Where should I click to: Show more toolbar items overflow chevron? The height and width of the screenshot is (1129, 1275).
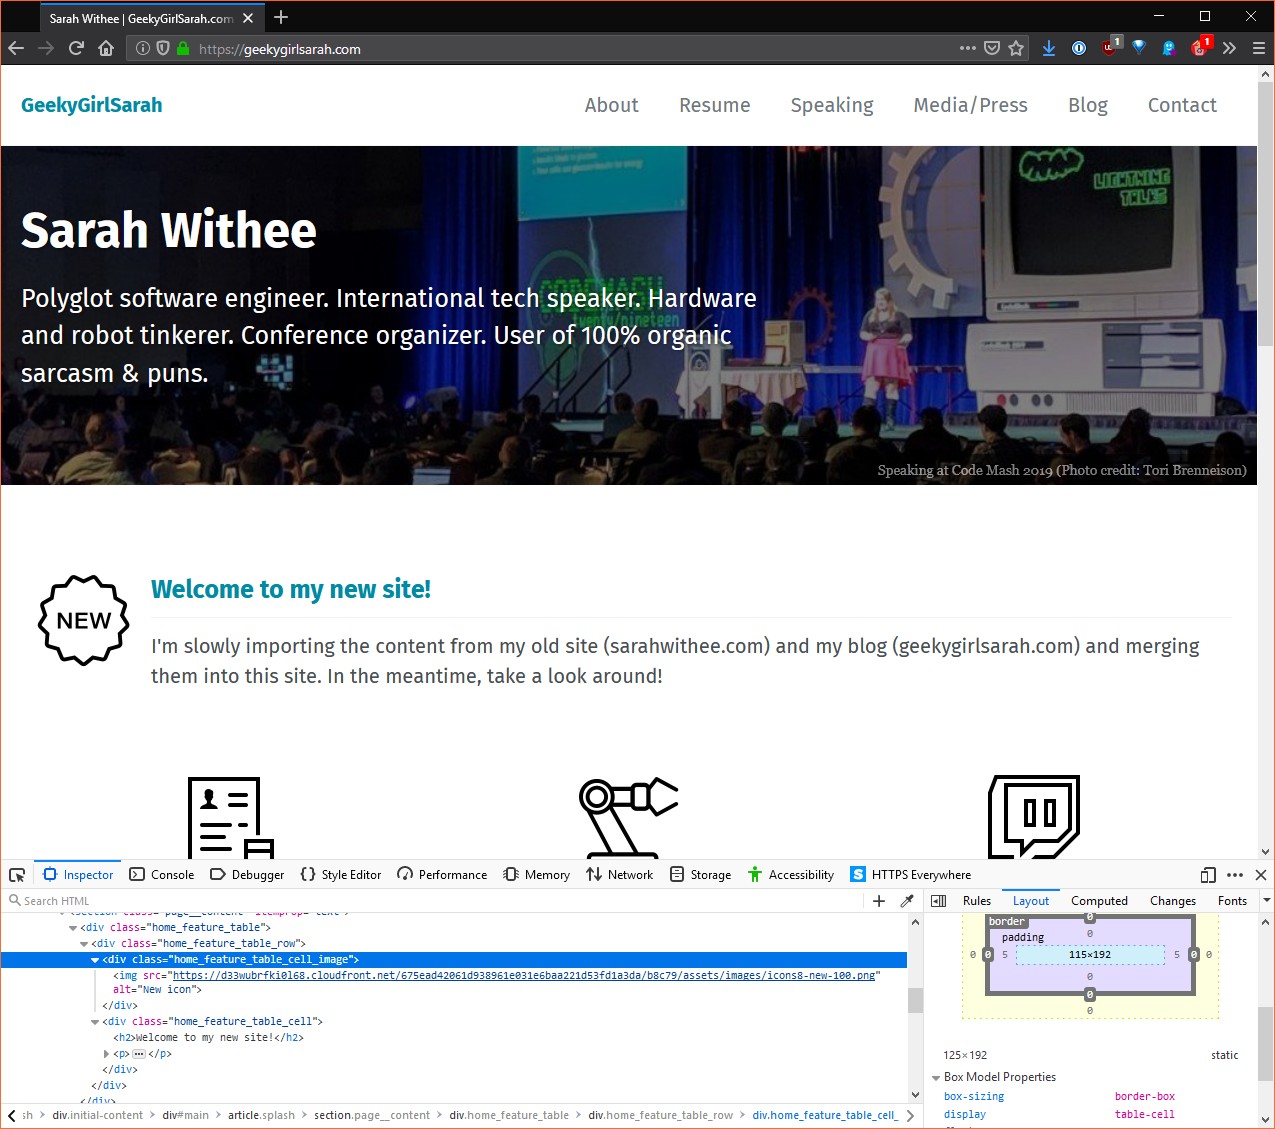[1229, 48]
